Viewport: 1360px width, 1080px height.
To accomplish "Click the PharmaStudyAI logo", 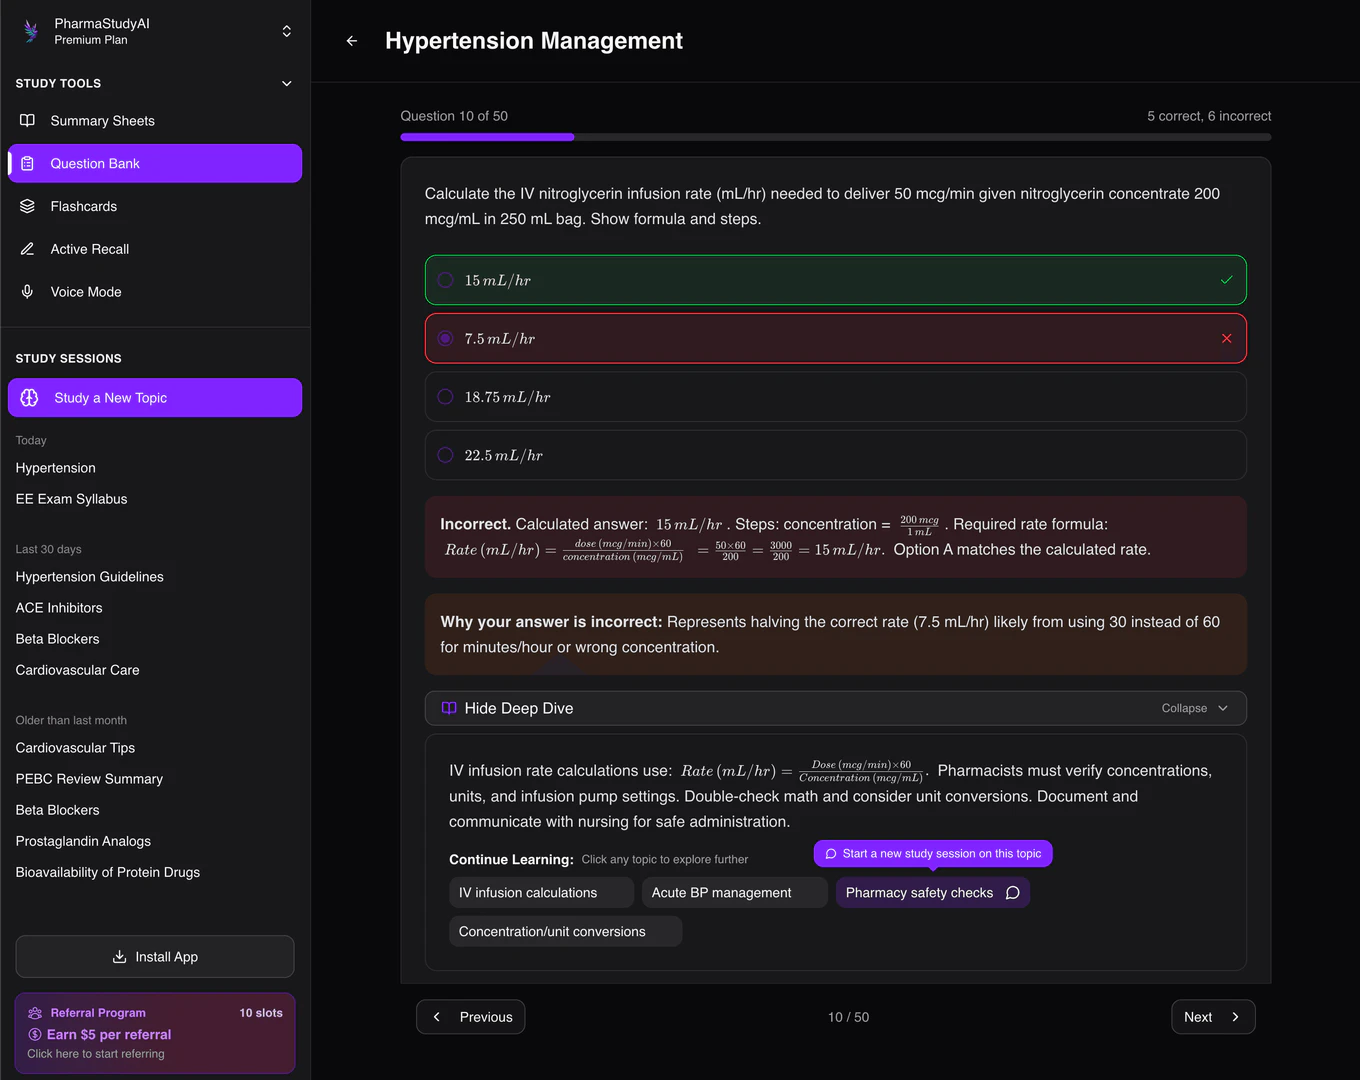I will 30,30.
